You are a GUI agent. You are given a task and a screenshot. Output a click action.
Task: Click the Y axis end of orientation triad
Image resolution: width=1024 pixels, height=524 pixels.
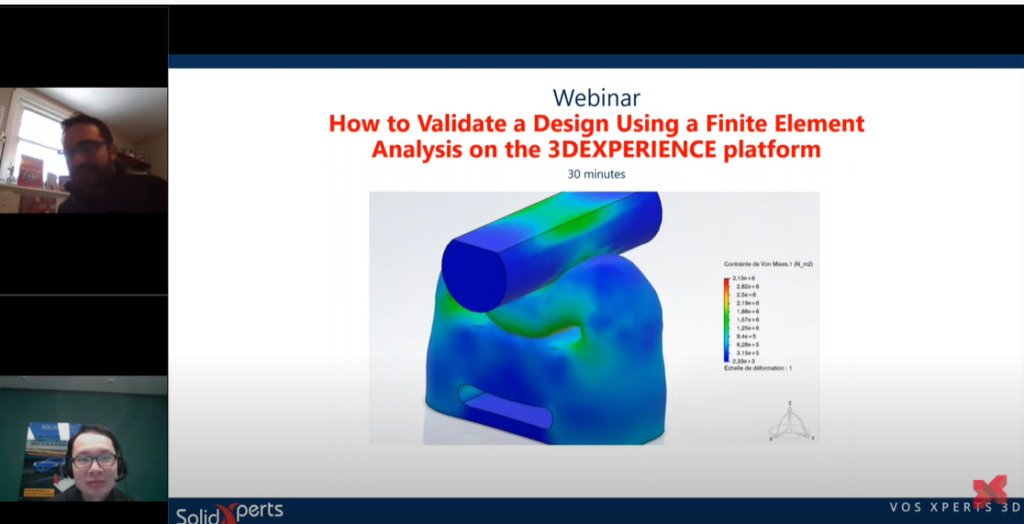pyautogui.click(x=810, y=438)
